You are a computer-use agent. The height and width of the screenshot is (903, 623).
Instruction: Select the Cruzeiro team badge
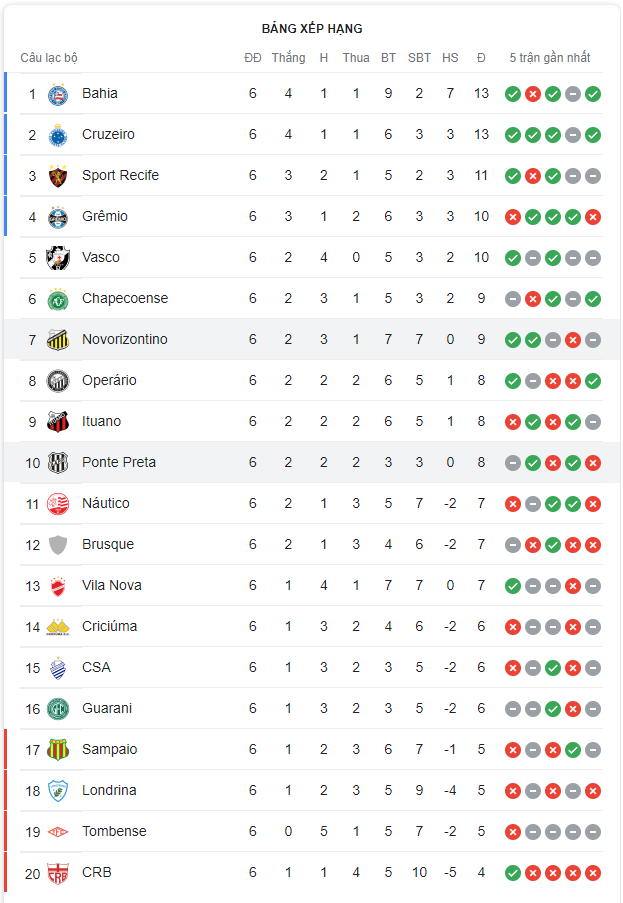[58, 134]
